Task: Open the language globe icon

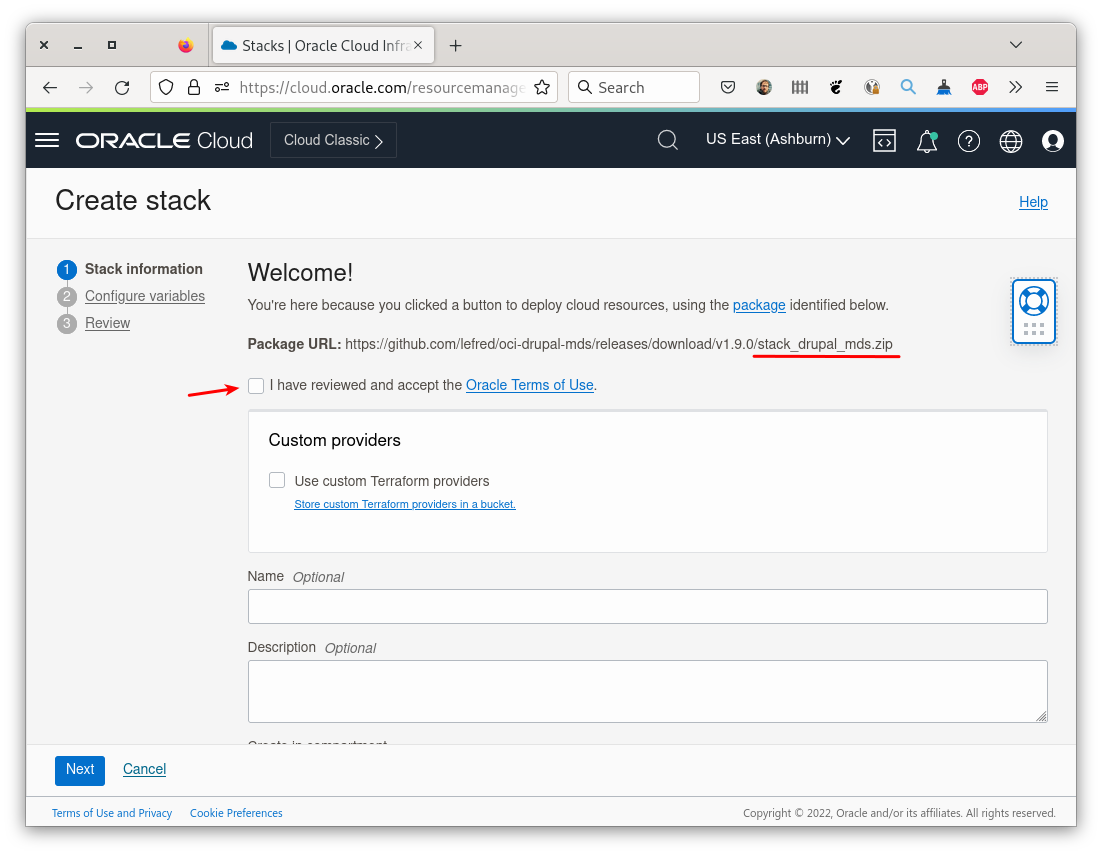Action: pos(1010,140)
